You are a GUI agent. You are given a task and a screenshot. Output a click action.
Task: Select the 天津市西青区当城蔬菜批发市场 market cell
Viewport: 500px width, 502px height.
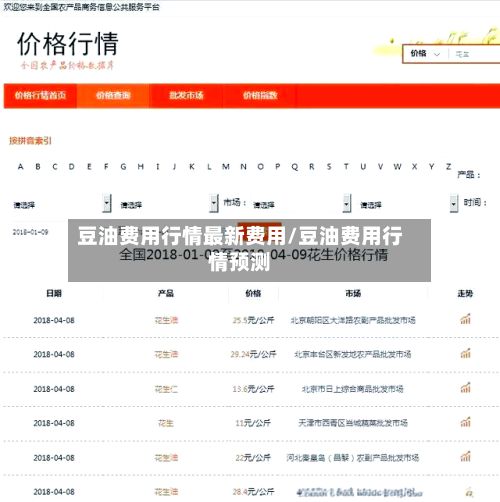click(x=353, y=423)
